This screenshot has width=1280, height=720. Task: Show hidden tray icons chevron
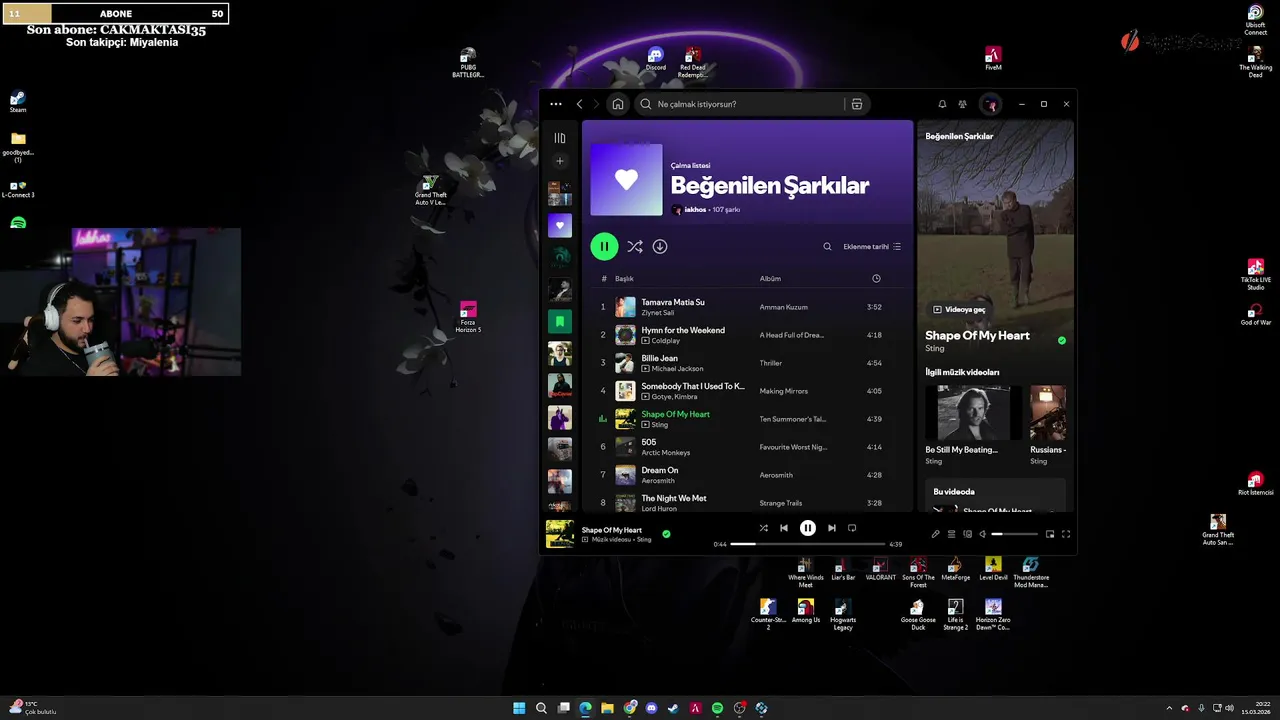point(1169,708)
